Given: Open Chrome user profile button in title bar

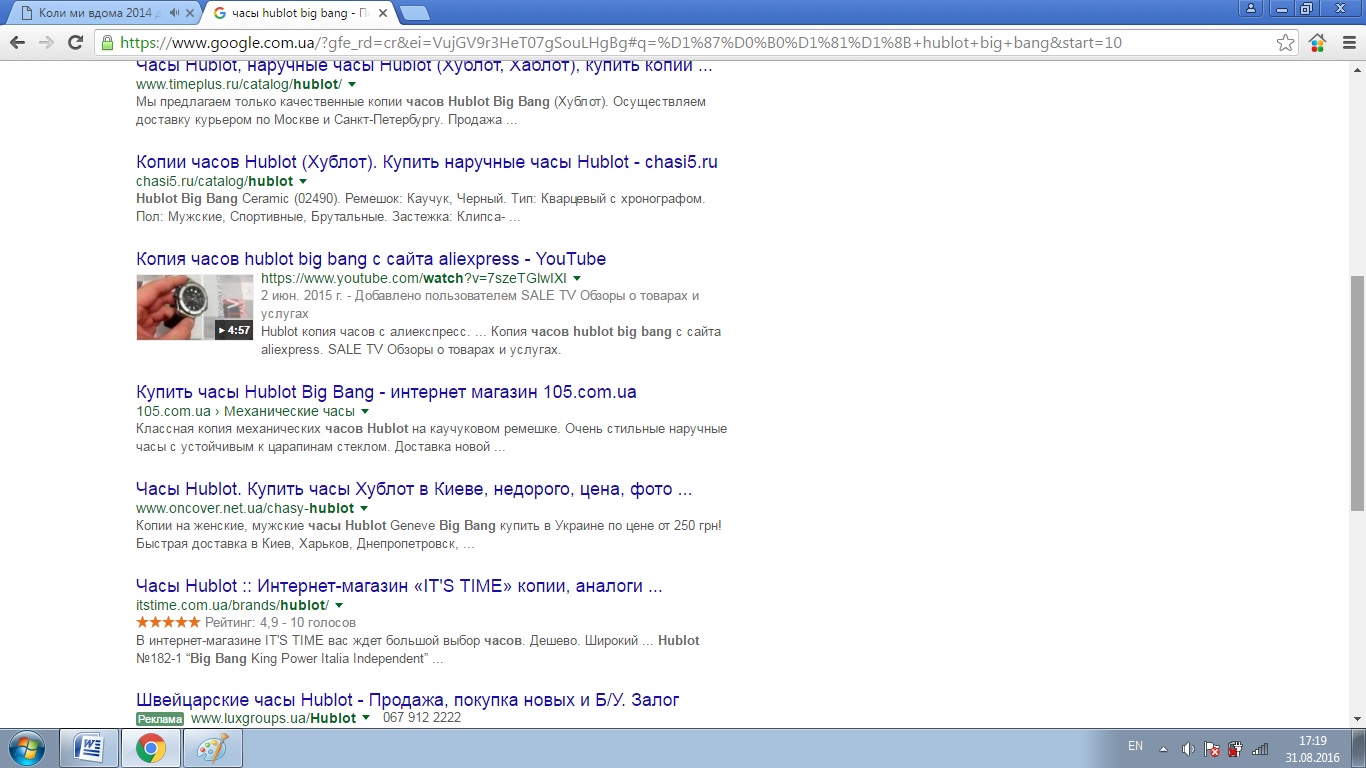Looking at the screenshot, I should (1251, 8).
